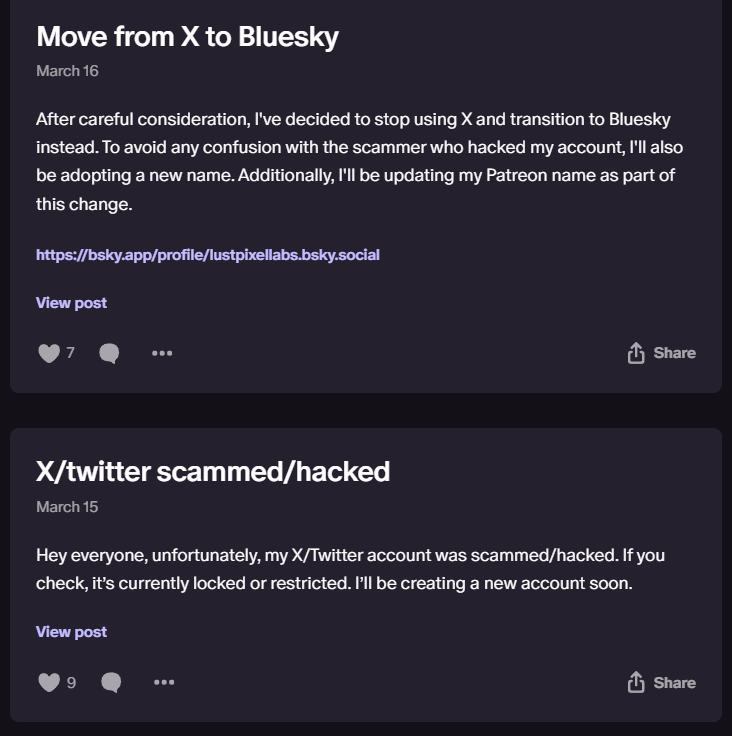This screenshot has width=732, height=736.
Task: Click the March 15 date stamp
Action: (67, 507)
